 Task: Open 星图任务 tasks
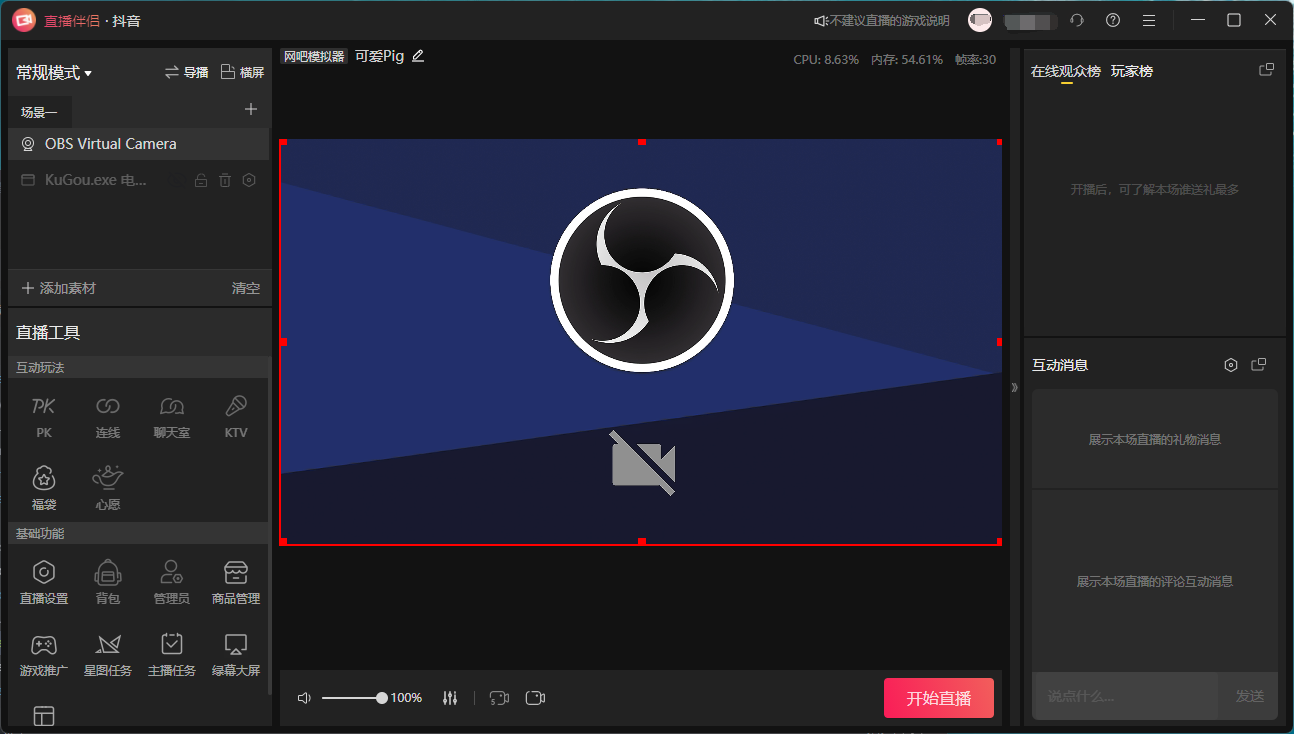click(x=107, y=655)
